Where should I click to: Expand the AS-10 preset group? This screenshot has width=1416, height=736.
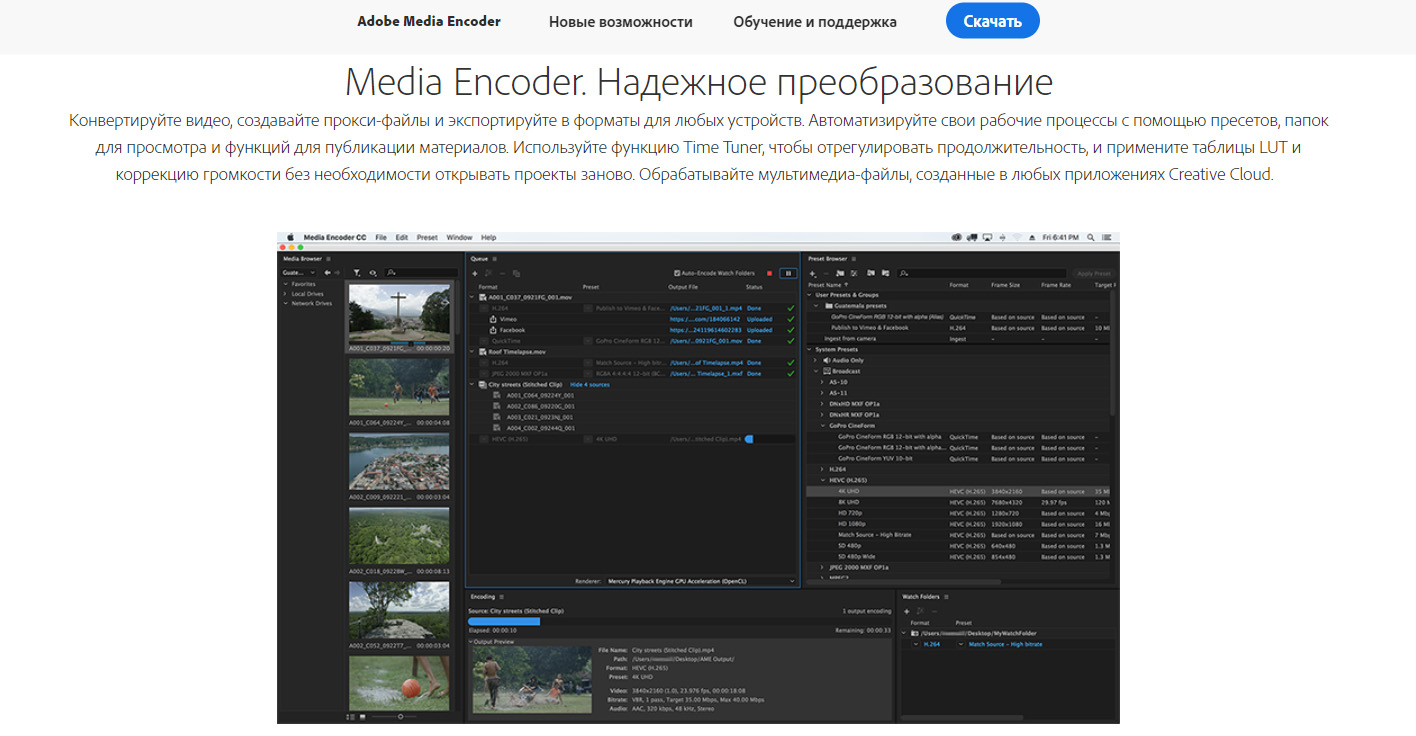pyautogui.click(x=823, y=382)
